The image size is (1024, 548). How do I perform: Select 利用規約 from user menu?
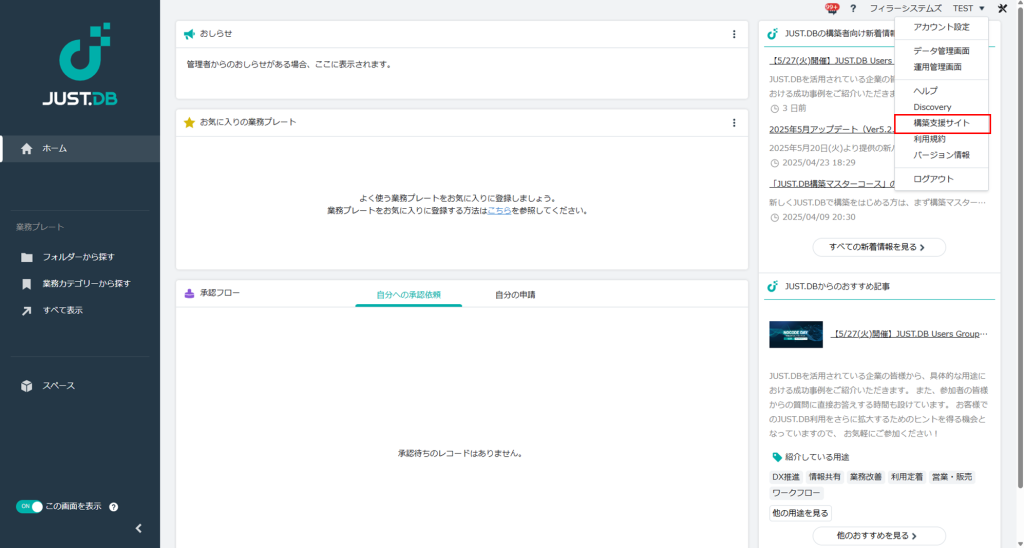pyautogui.click(x=941, y=139)
